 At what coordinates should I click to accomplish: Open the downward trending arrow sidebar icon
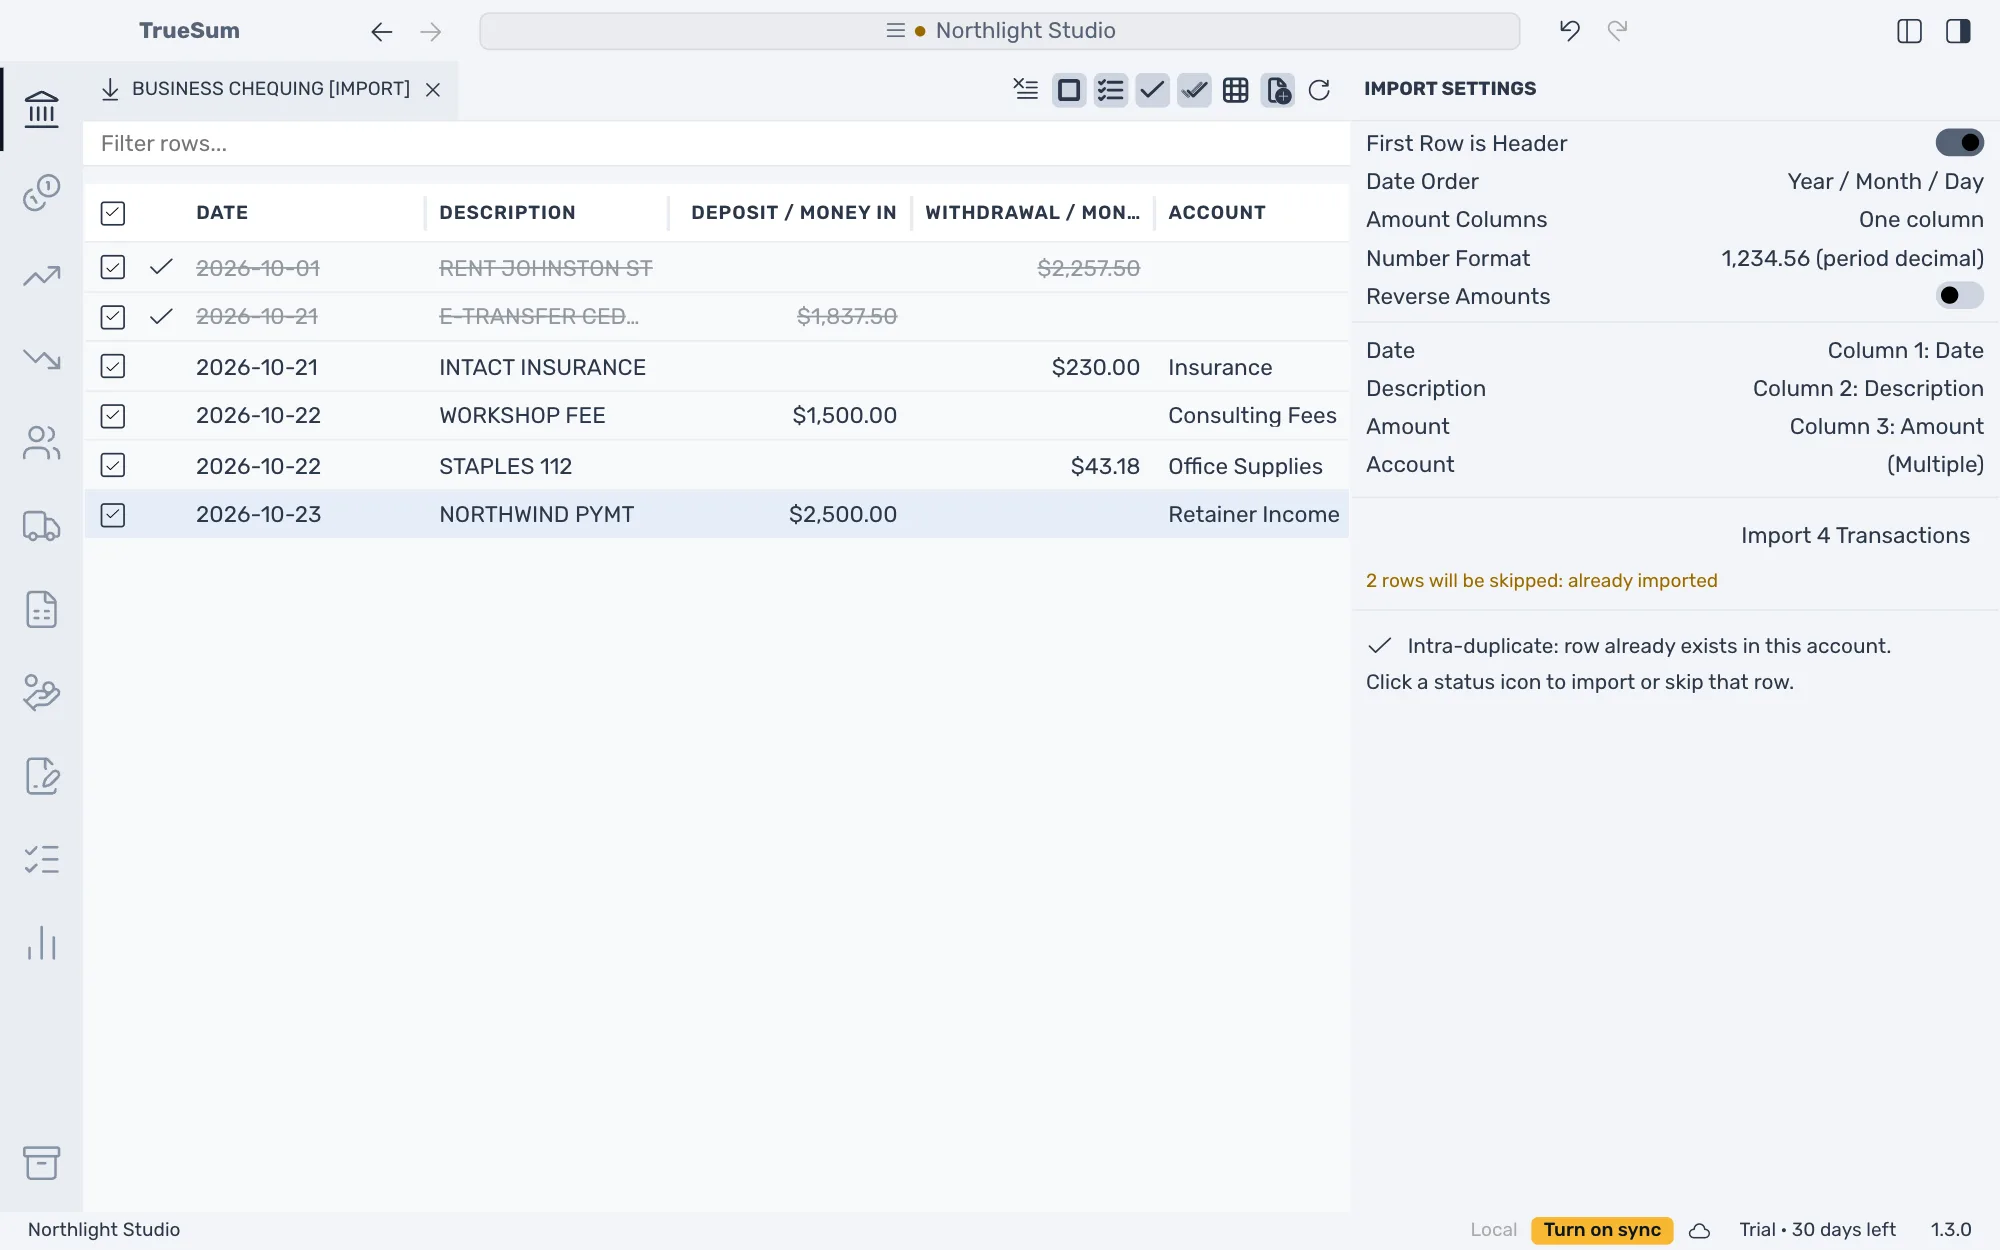tap(41, 359)
